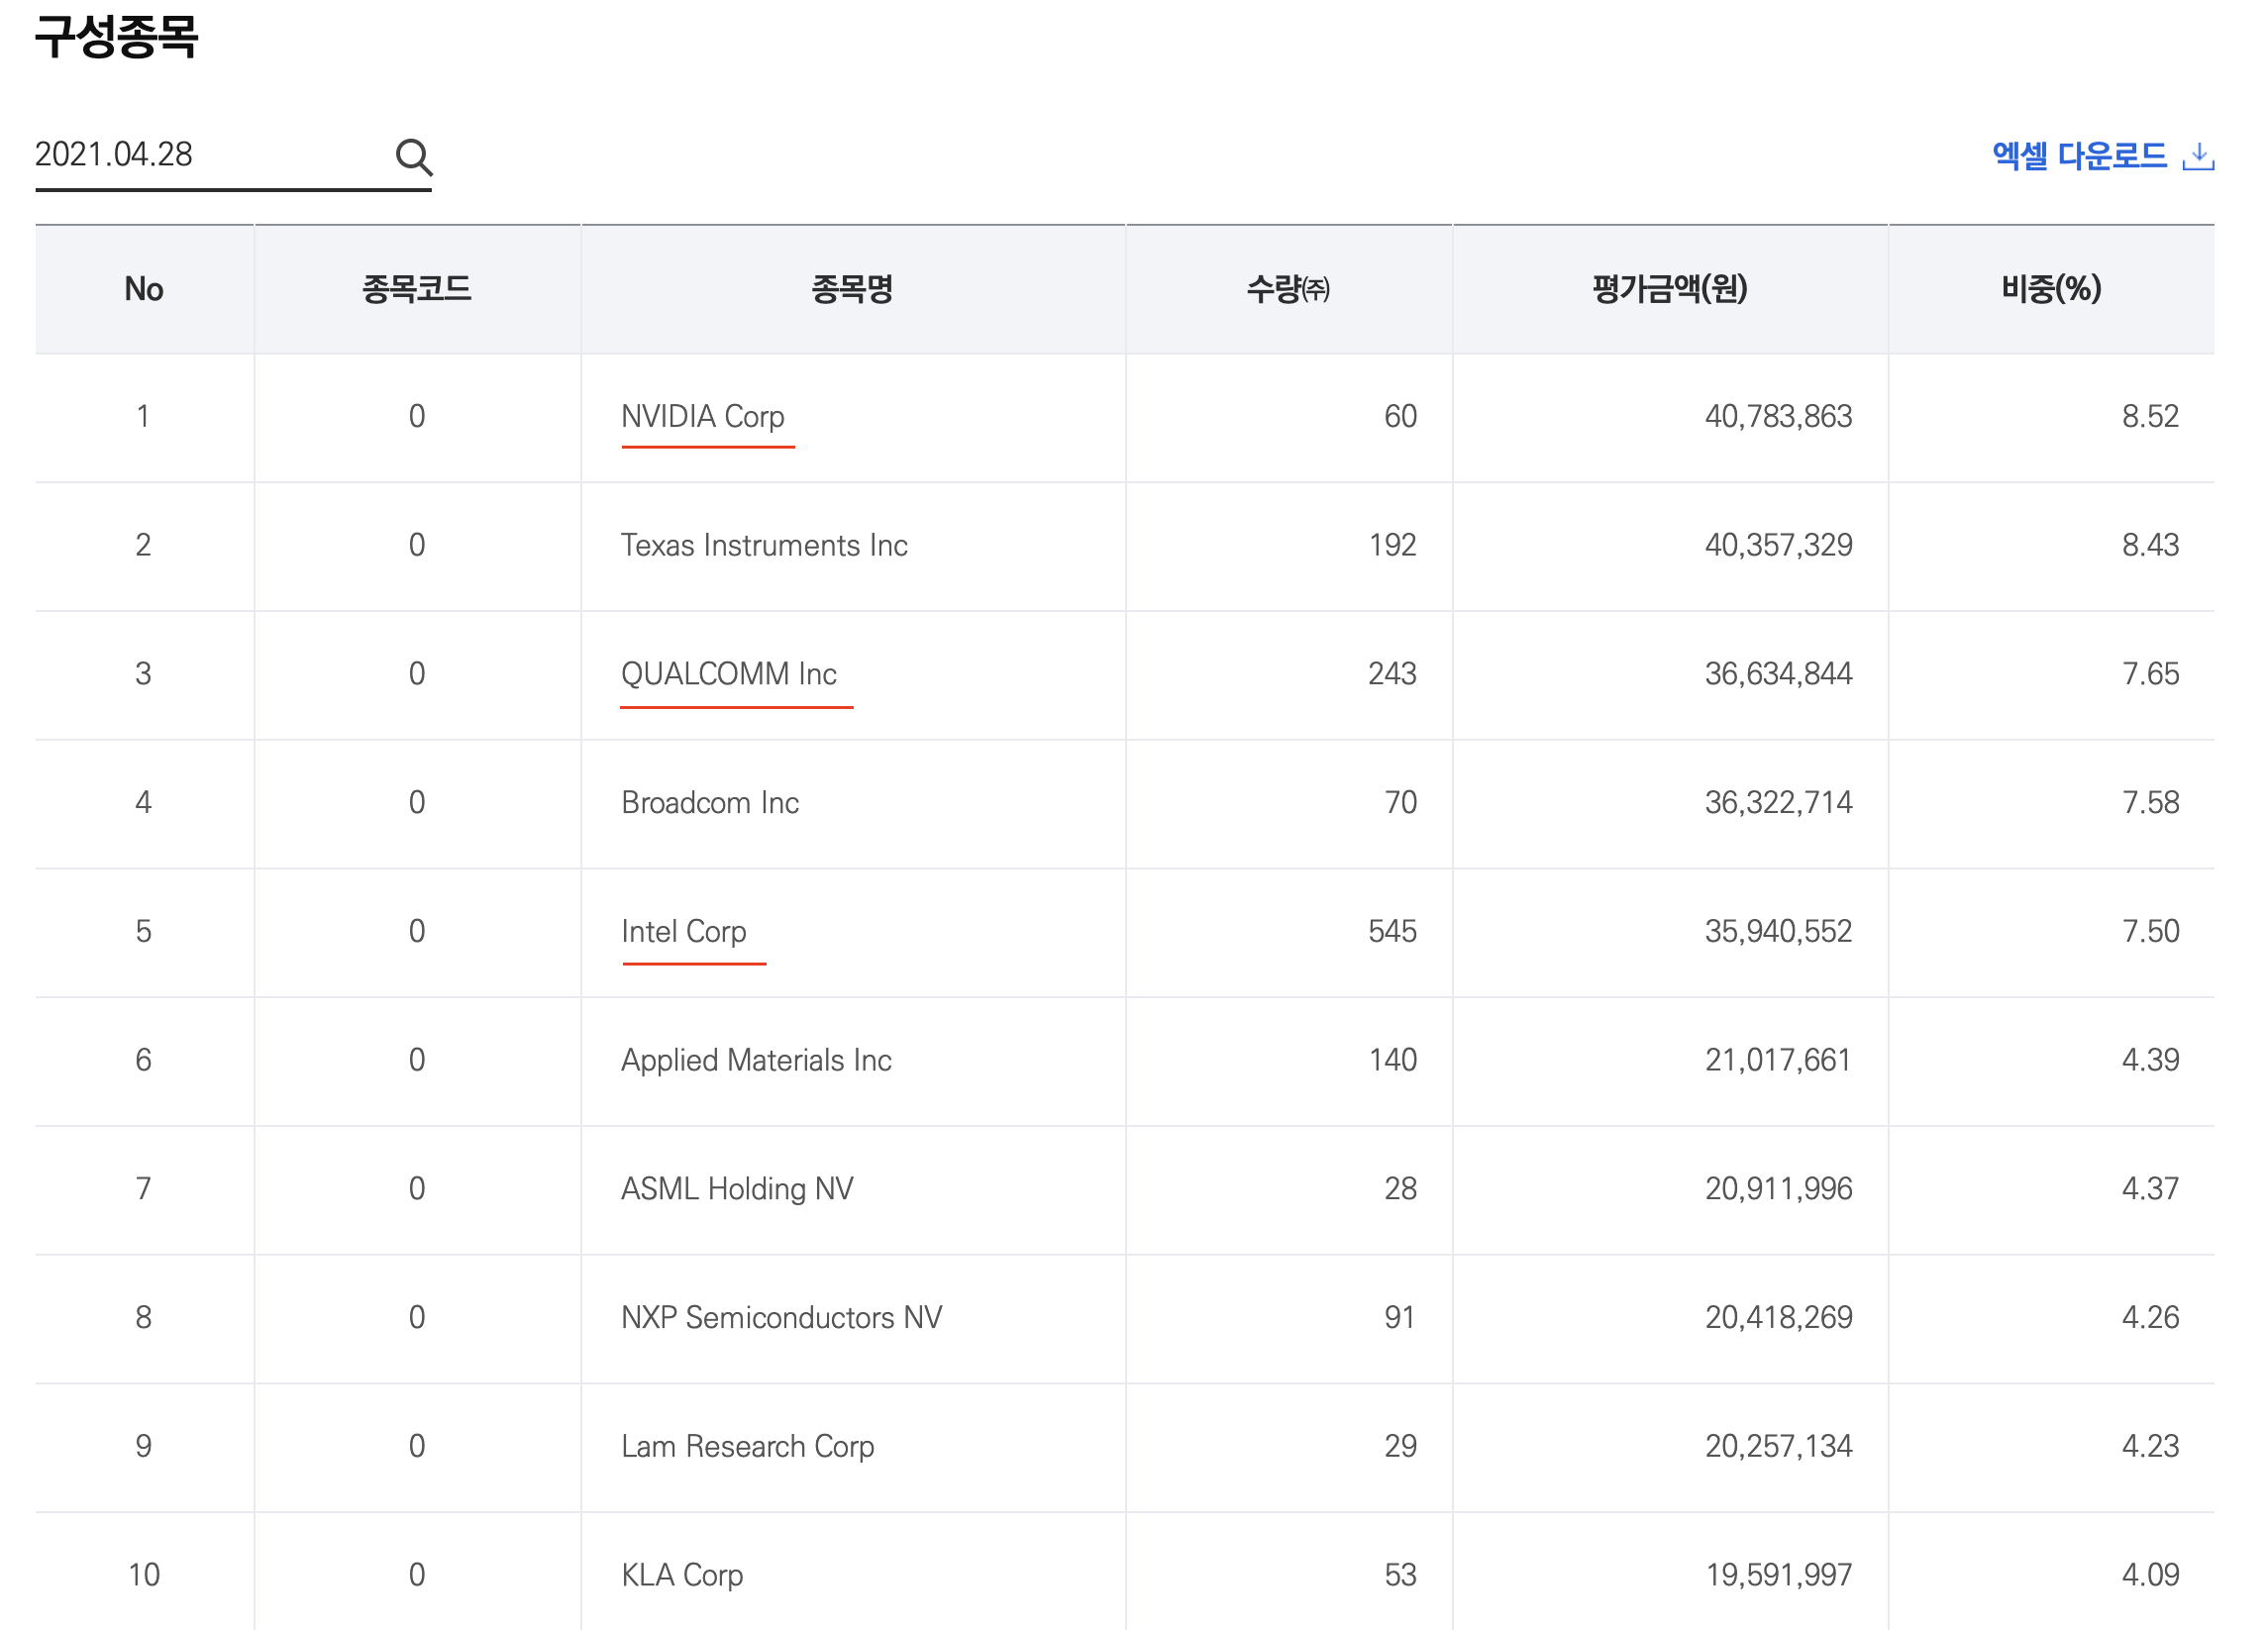The height and width of the screenshot is (1630, 2268).
Task: Click the 평가금액(원) column header
Action: [x=1670, y=290]
